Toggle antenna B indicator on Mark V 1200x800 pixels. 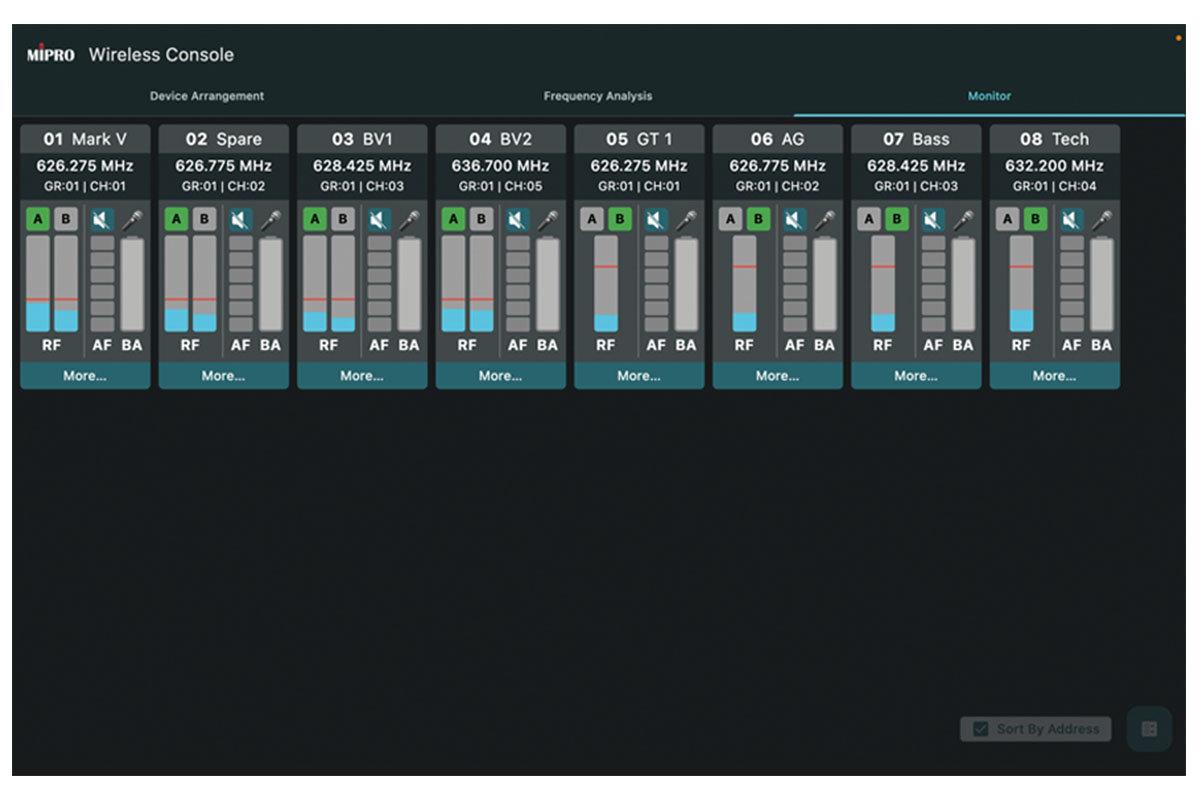coord(66,220)
